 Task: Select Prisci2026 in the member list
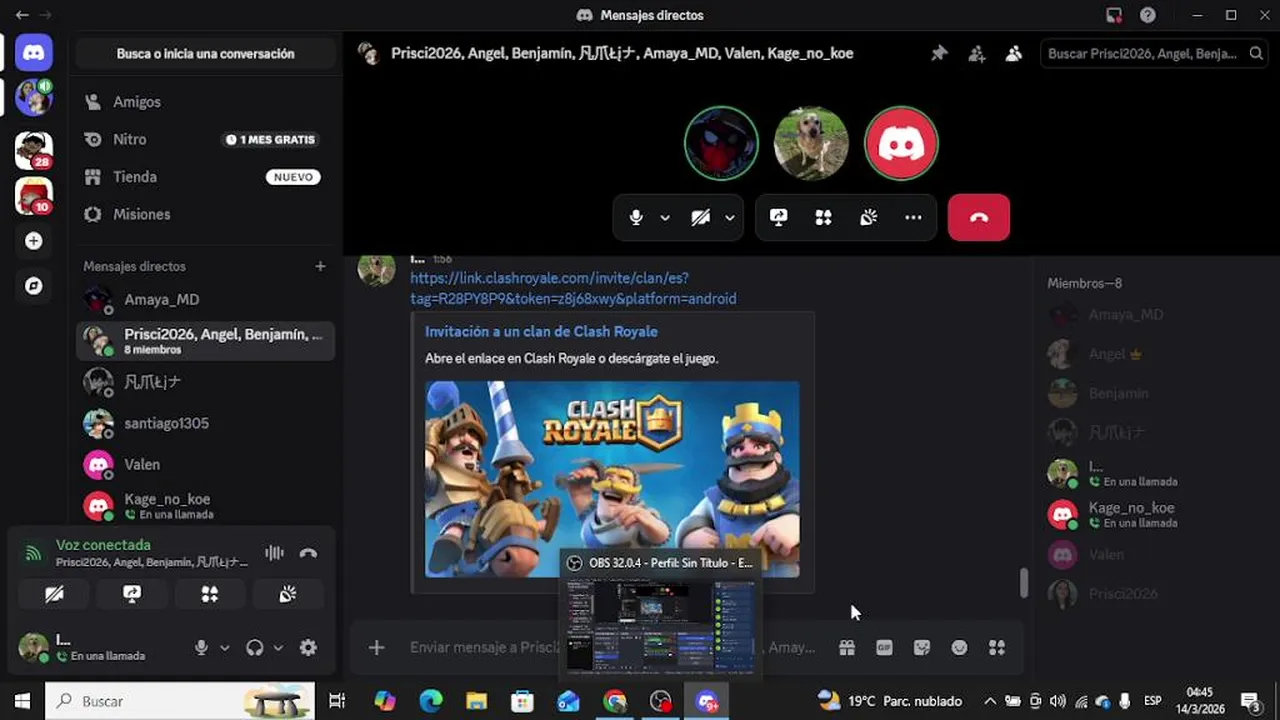tap(1150, 594)
